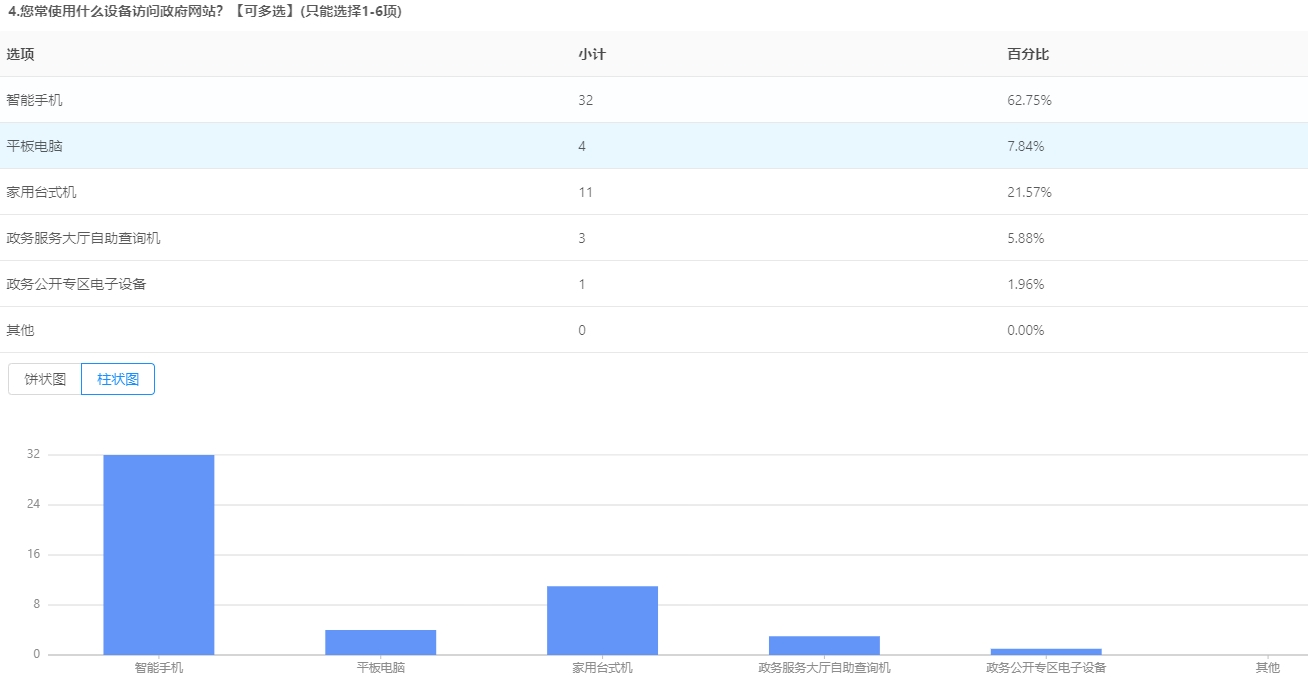1308x688 pixels.
Task: Click the tallest blue bar for 智能手机
Action: click(158, 555)
